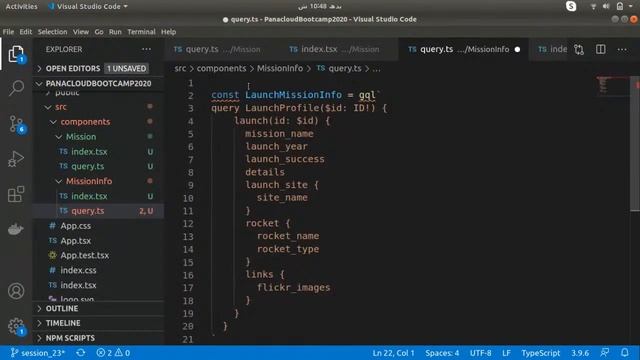Open the Selection menu
The height and width of the screenshot is (360, 640).
click(52, 32)
